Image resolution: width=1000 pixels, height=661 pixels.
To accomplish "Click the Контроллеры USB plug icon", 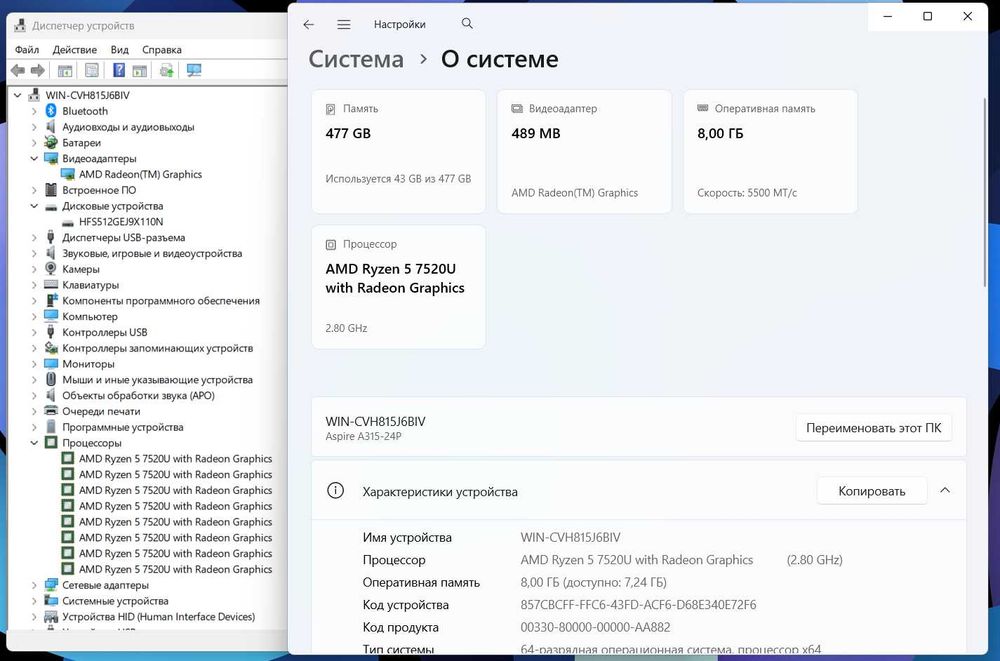I will coord(51,332).
